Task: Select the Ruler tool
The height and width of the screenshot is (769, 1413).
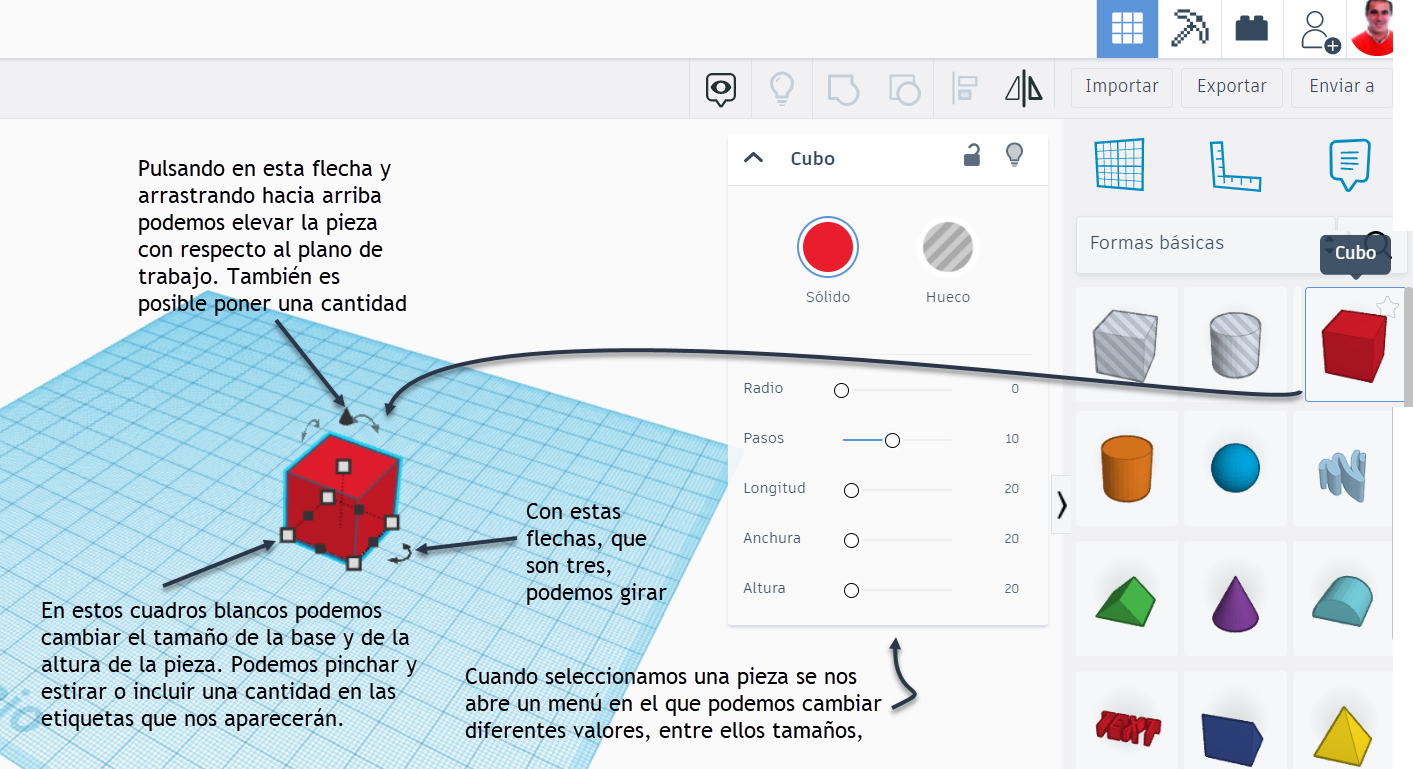Action: 1236,165
